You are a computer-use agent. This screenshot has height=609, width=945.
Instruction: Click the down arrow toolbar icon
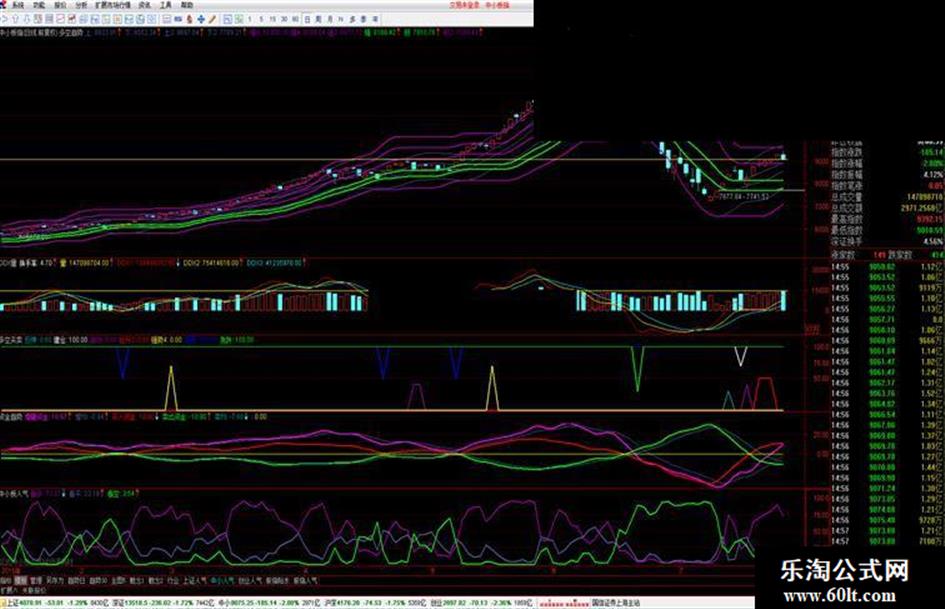point(26,19)
